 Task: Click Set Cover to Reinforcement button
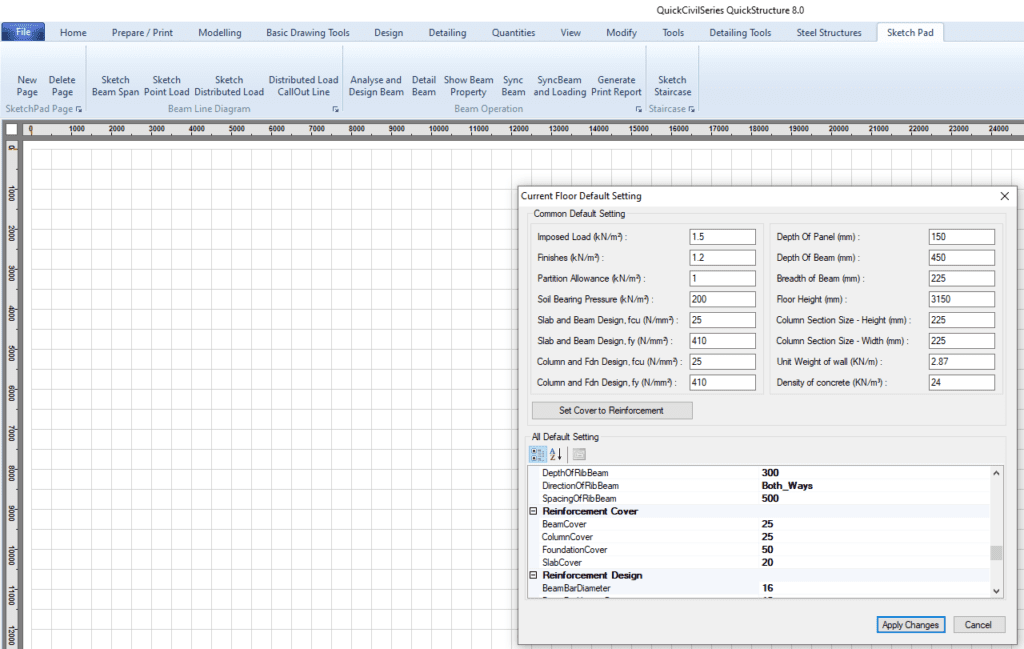tap(611, 410)
